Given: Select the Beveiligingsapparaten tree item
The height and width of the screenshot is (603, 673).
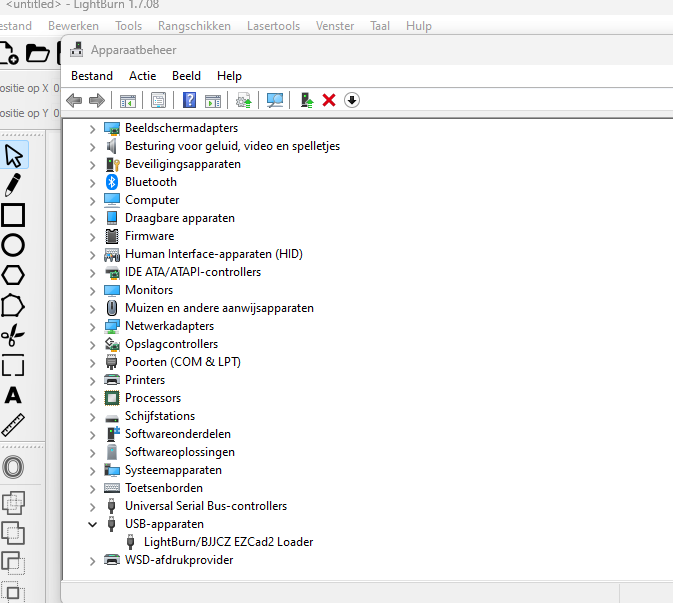Looking at the screenshot, I should pos(183,164).
